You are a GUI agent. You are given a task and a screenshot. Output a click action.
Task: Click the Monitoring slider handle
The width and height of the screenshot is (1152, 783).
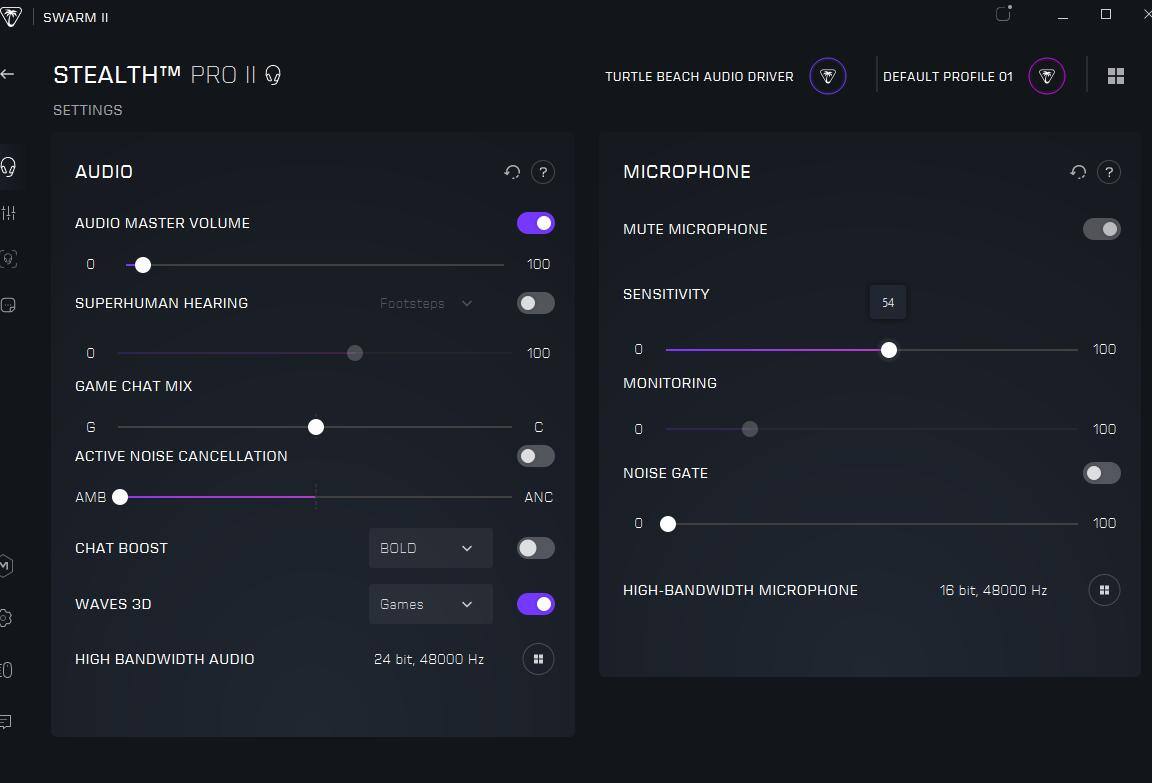pos(749,429)
